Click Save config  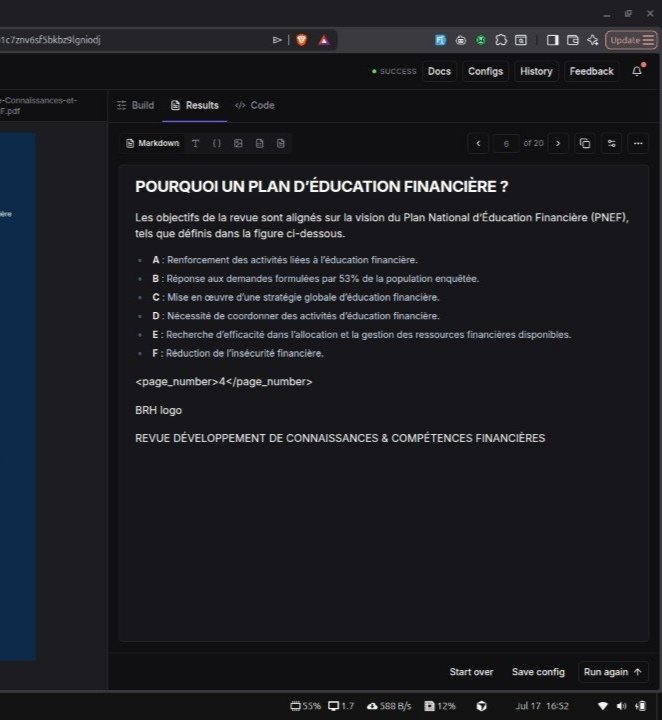(x=538, y=672)
